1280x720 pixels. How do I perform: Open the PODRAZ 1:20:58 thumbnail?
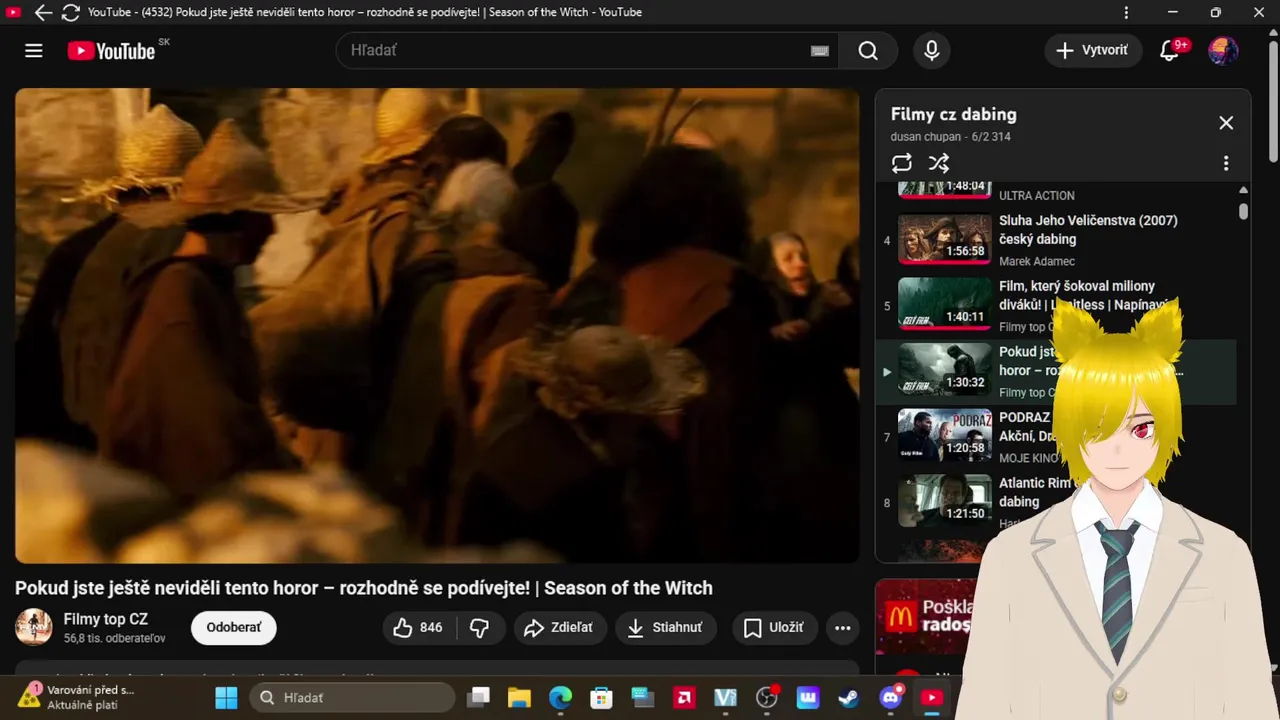[945, 435]
